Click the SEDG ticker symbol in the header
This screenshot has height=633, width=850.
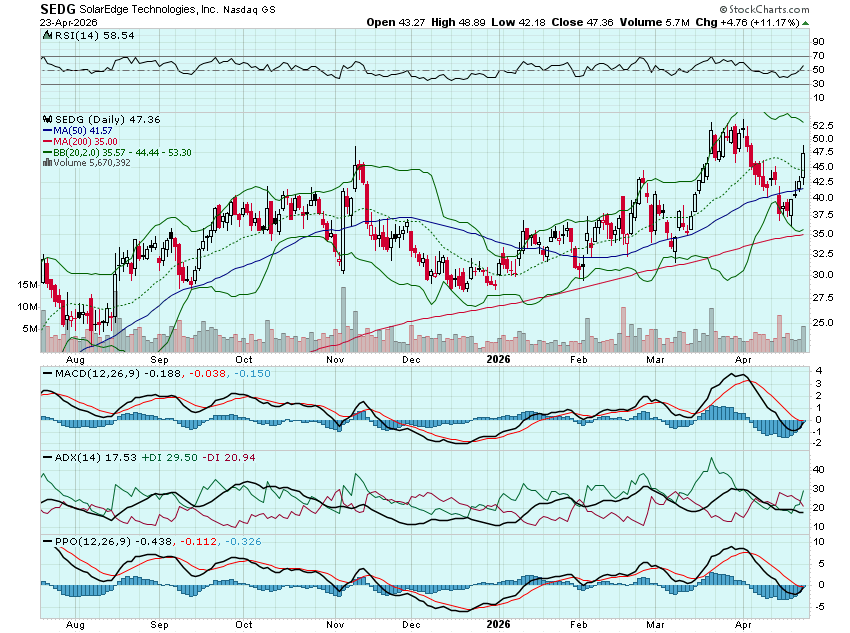pos(58,8)
